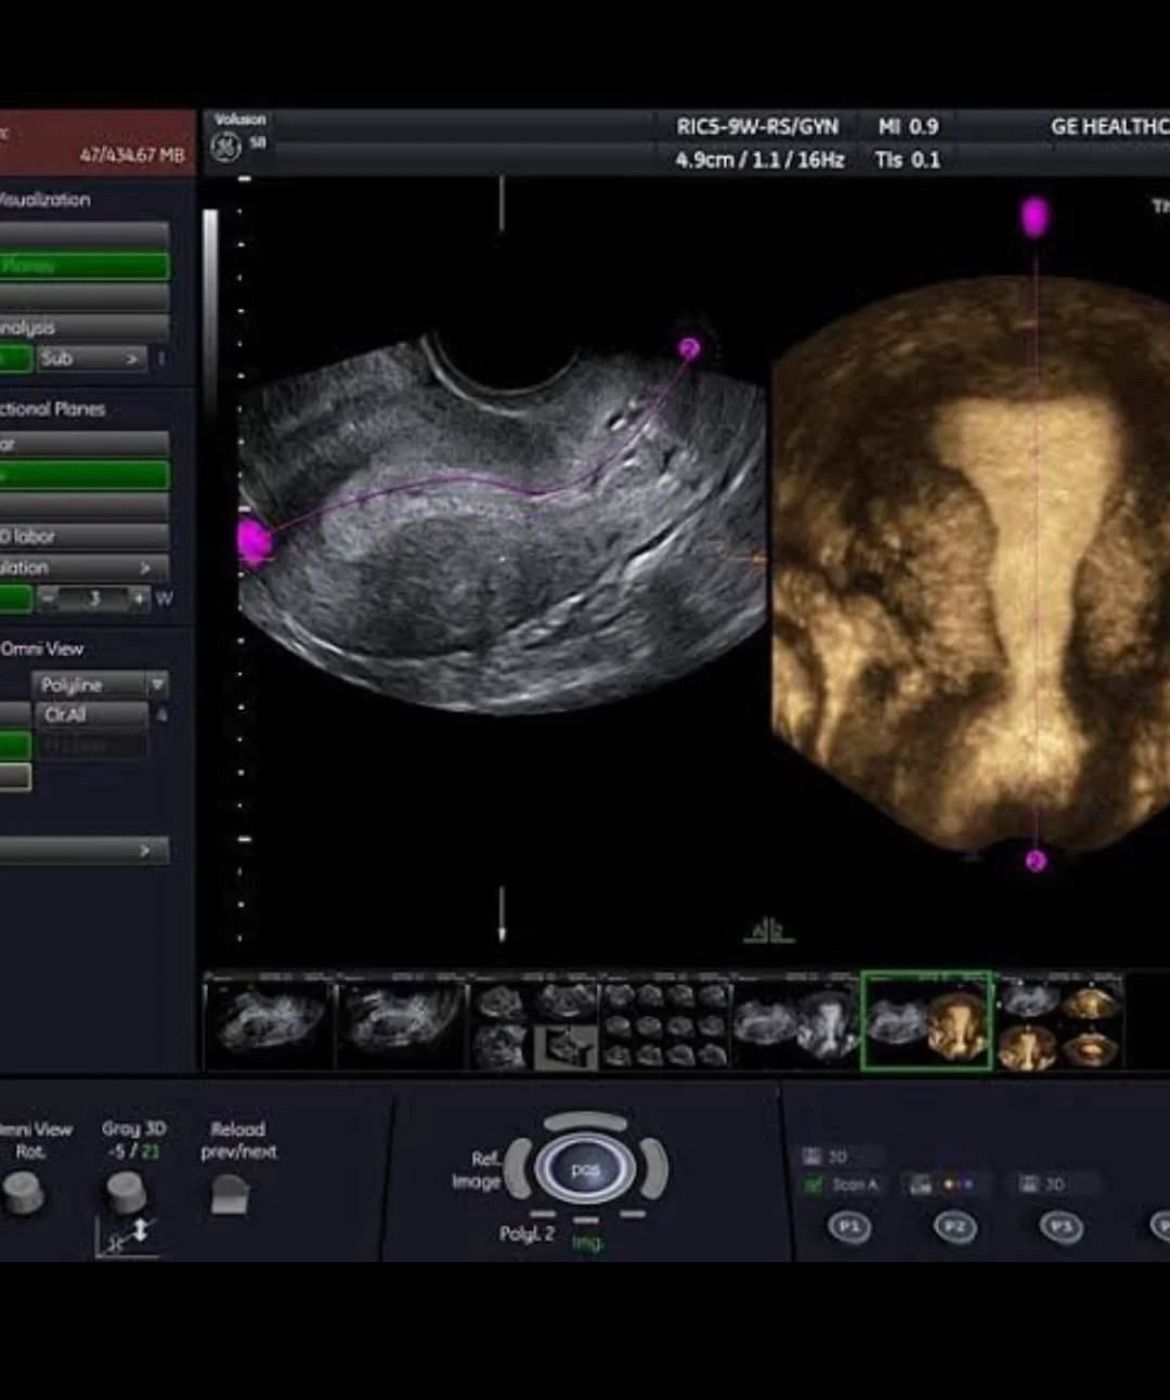
Task: Toggle the Scan A. checkbox
Action: [813, 1185]
